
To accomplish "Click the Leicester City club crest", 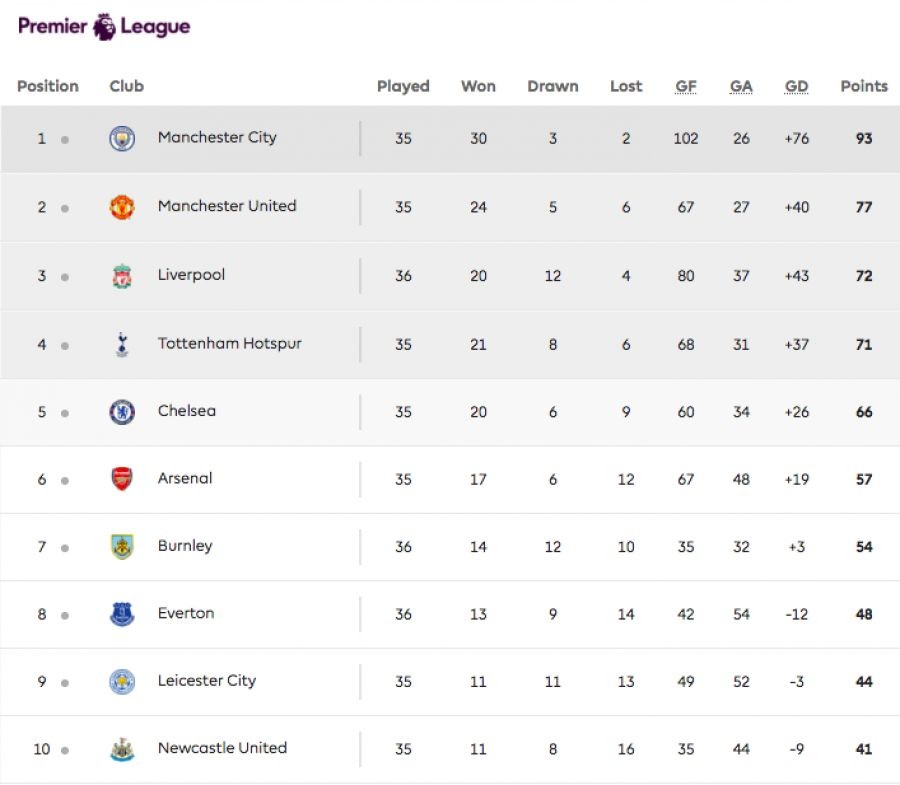I will tap(122, 682).
